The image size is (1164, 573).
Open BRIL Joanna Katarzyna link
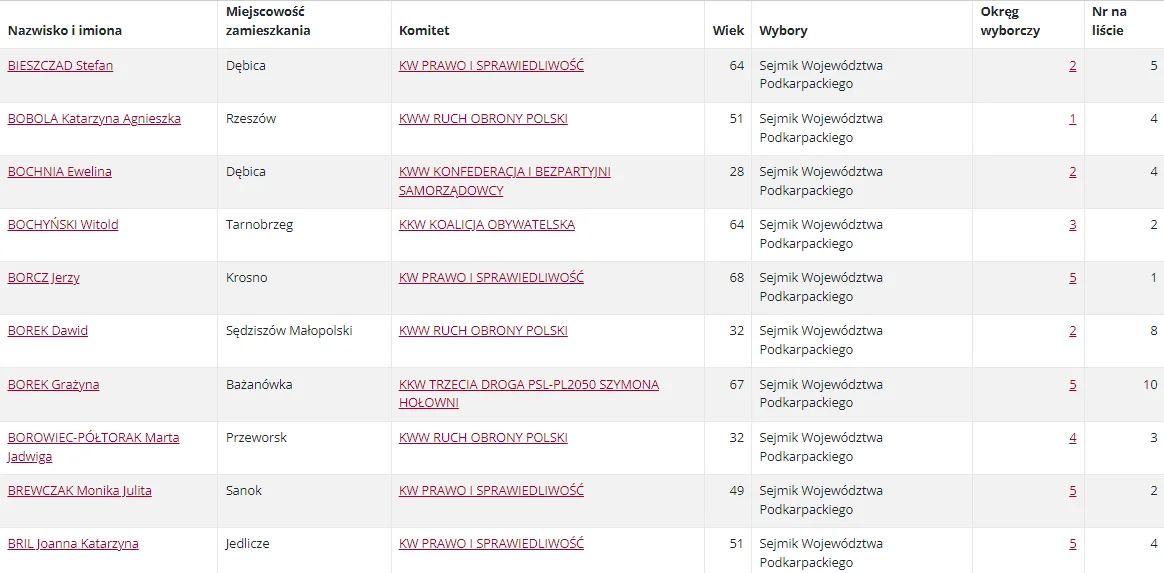point(73,544)
